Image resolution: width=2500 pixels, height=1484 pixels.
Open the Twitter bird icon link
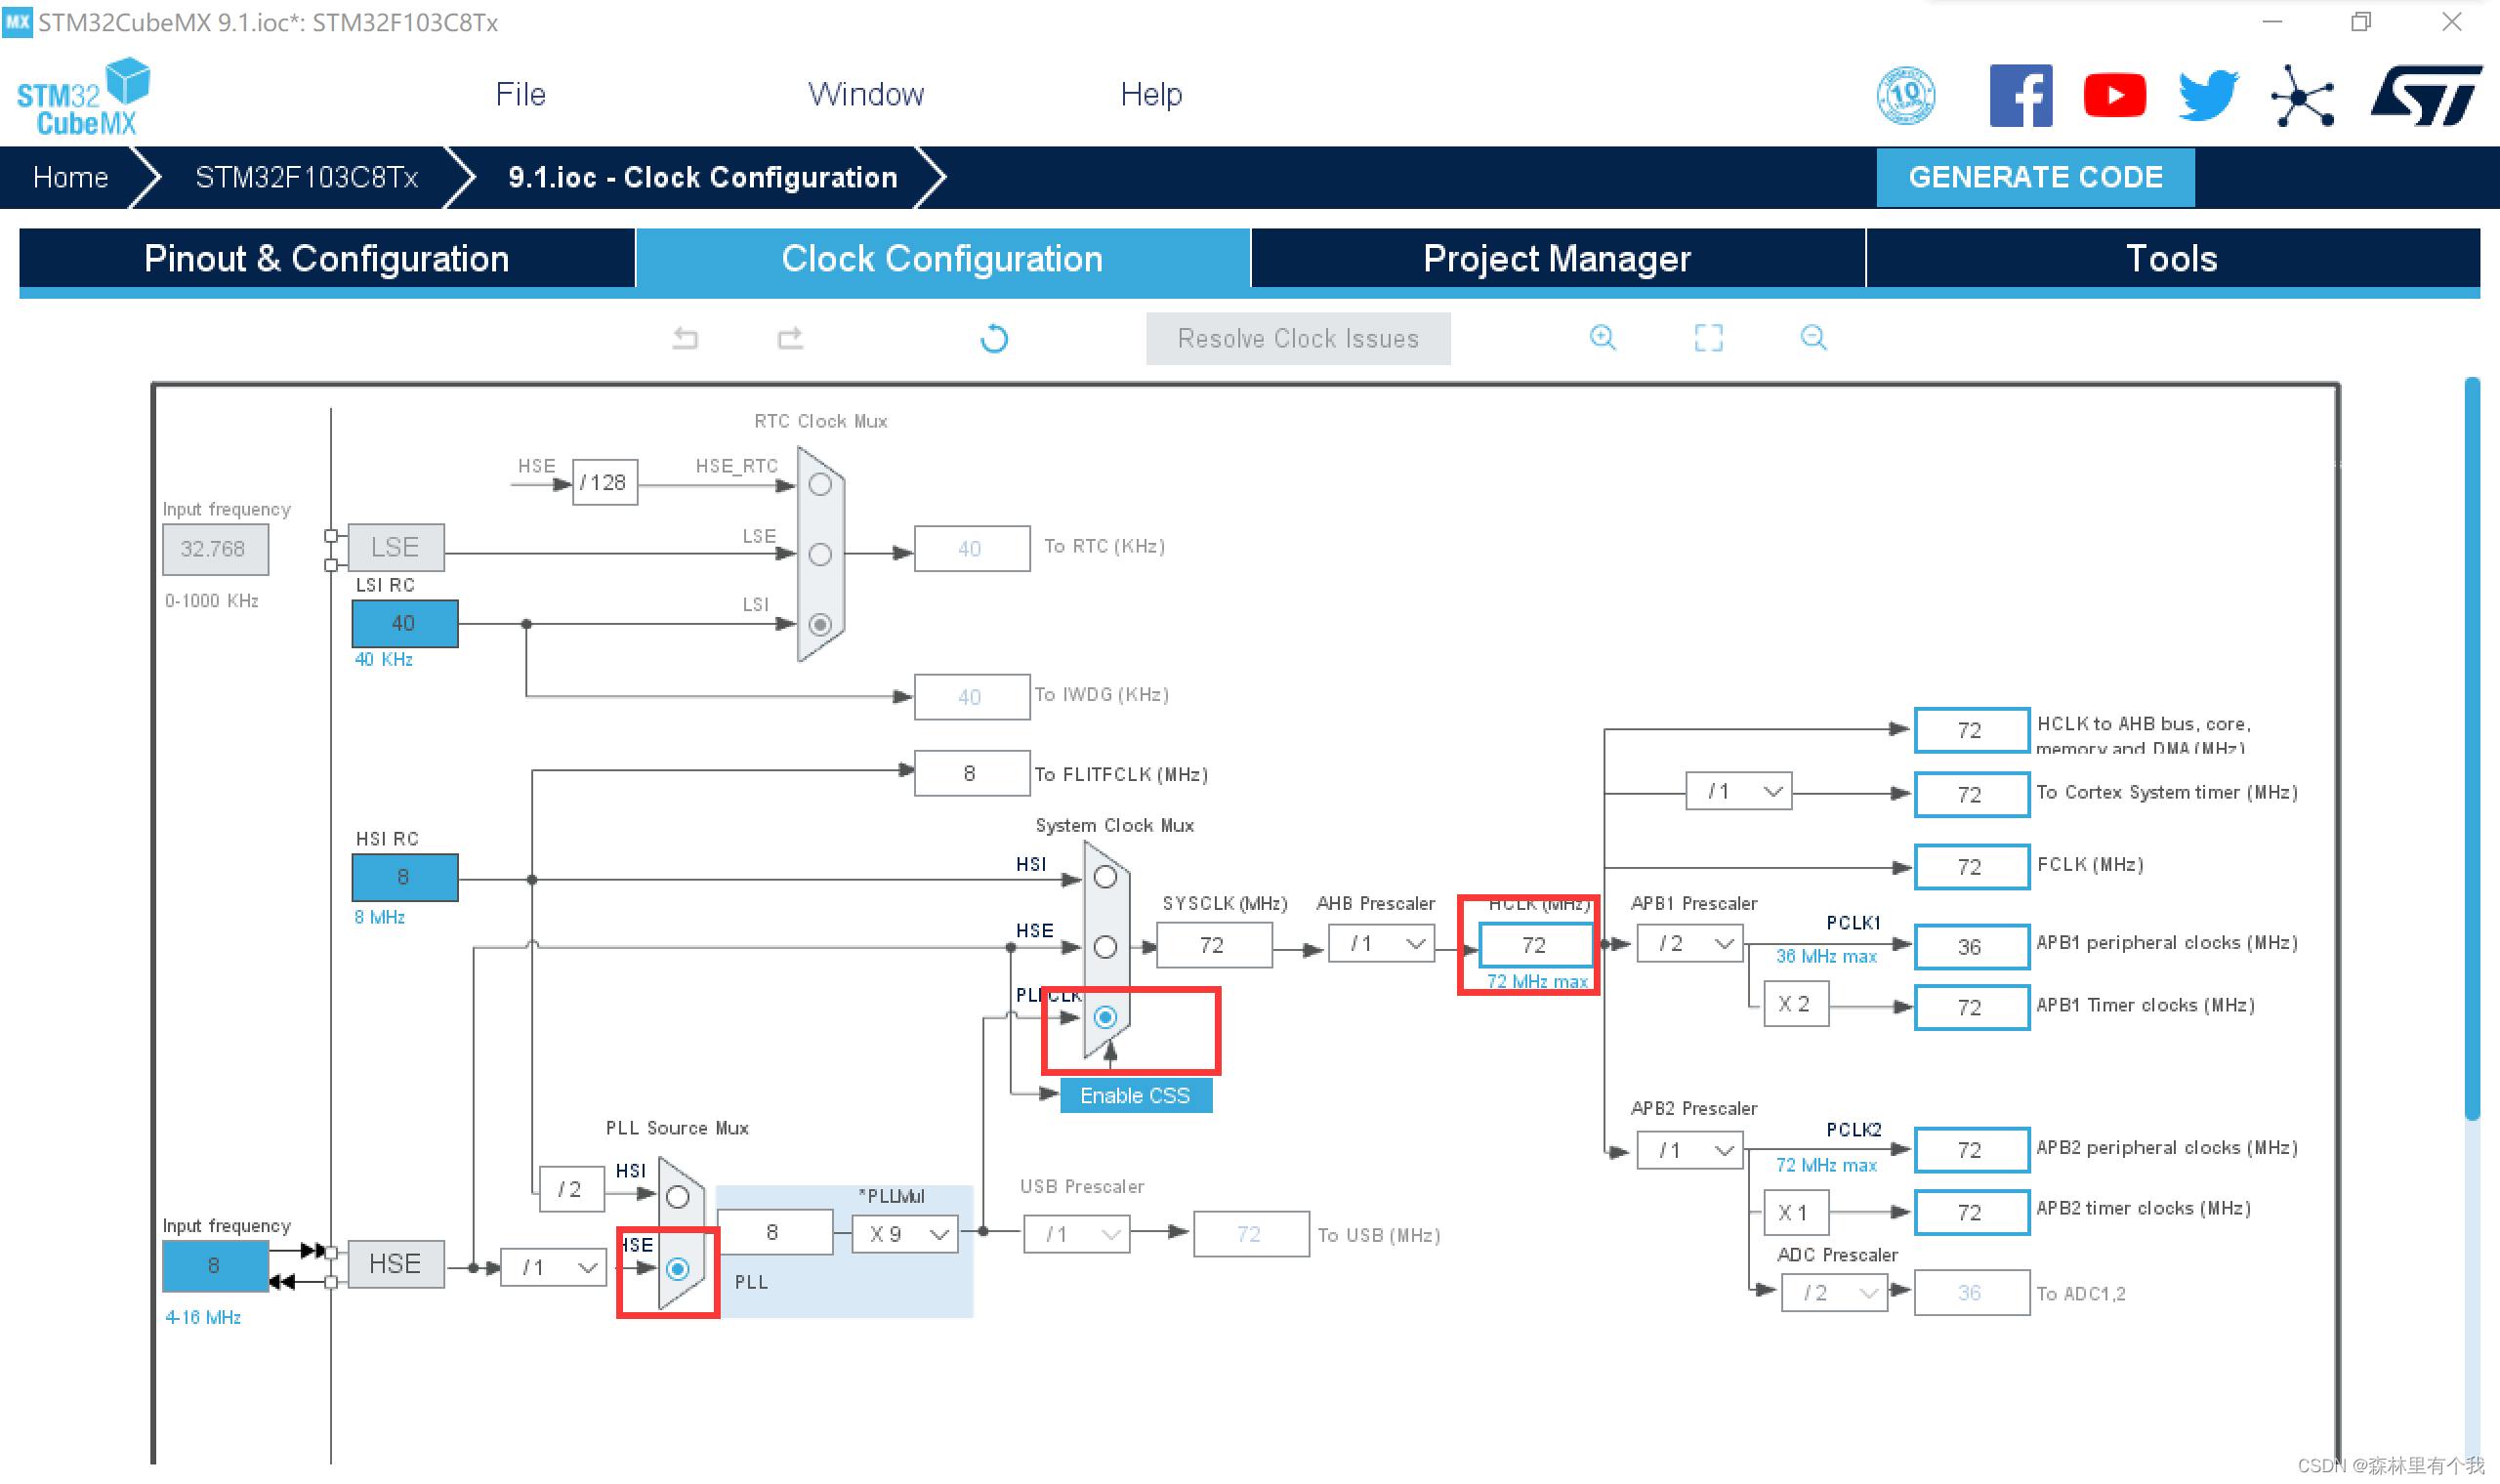click(2208, 96)
